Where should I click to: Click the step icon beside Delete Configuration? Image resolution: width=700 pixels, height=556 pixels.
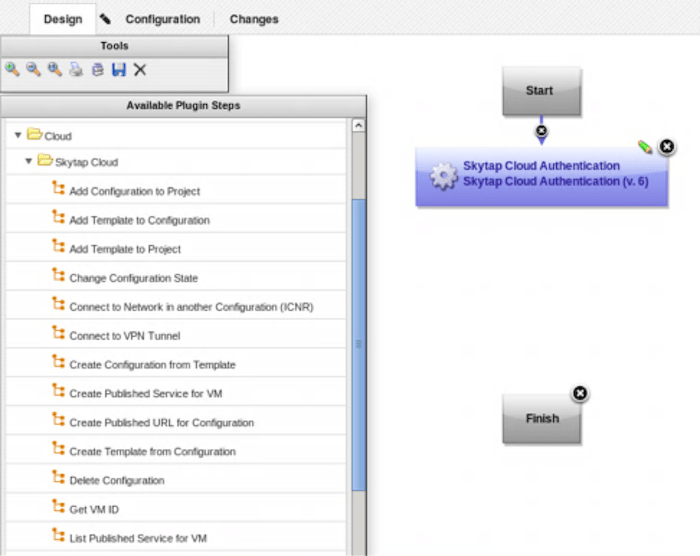[x=58, y=477]
